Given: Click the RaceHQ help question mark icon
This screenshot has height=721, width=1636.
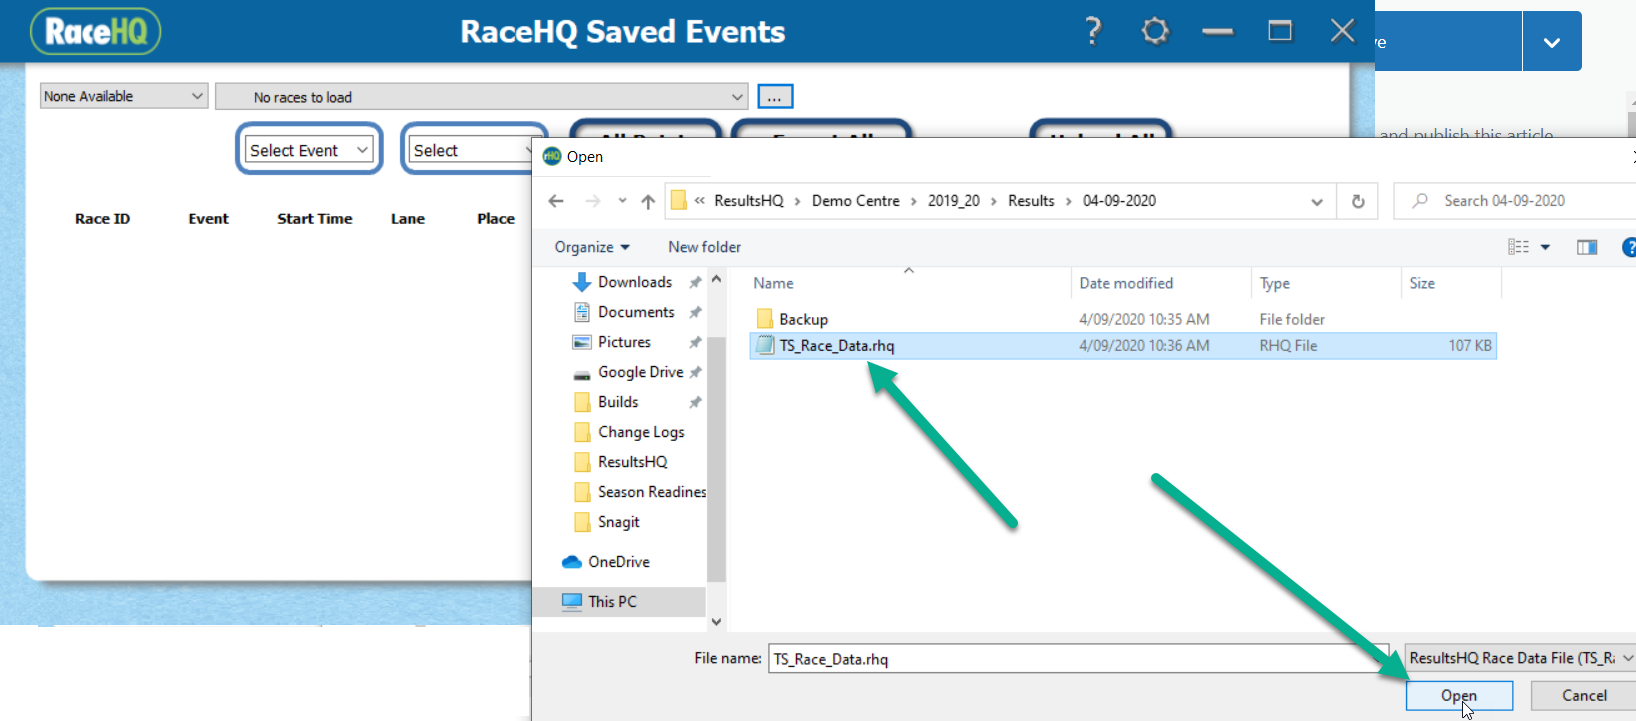Looking at the screenshot, I should pyautogui.click(x=1093, y=31).
